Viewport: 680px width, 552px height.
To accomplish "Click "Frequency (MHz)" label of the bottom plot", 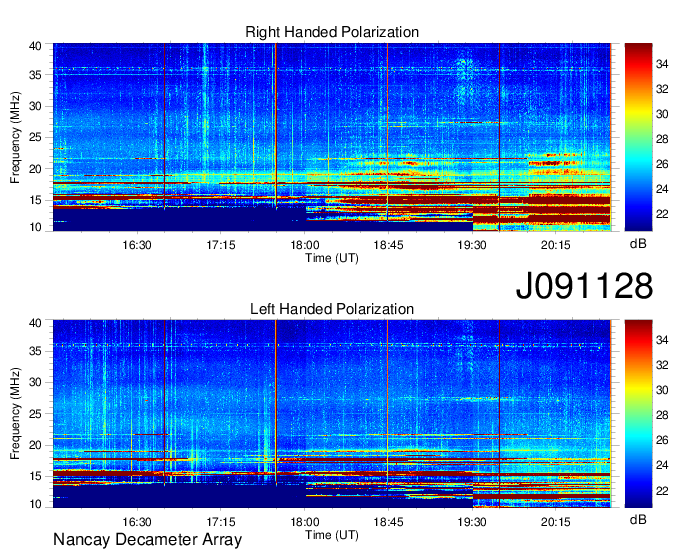I will point(15,414).
